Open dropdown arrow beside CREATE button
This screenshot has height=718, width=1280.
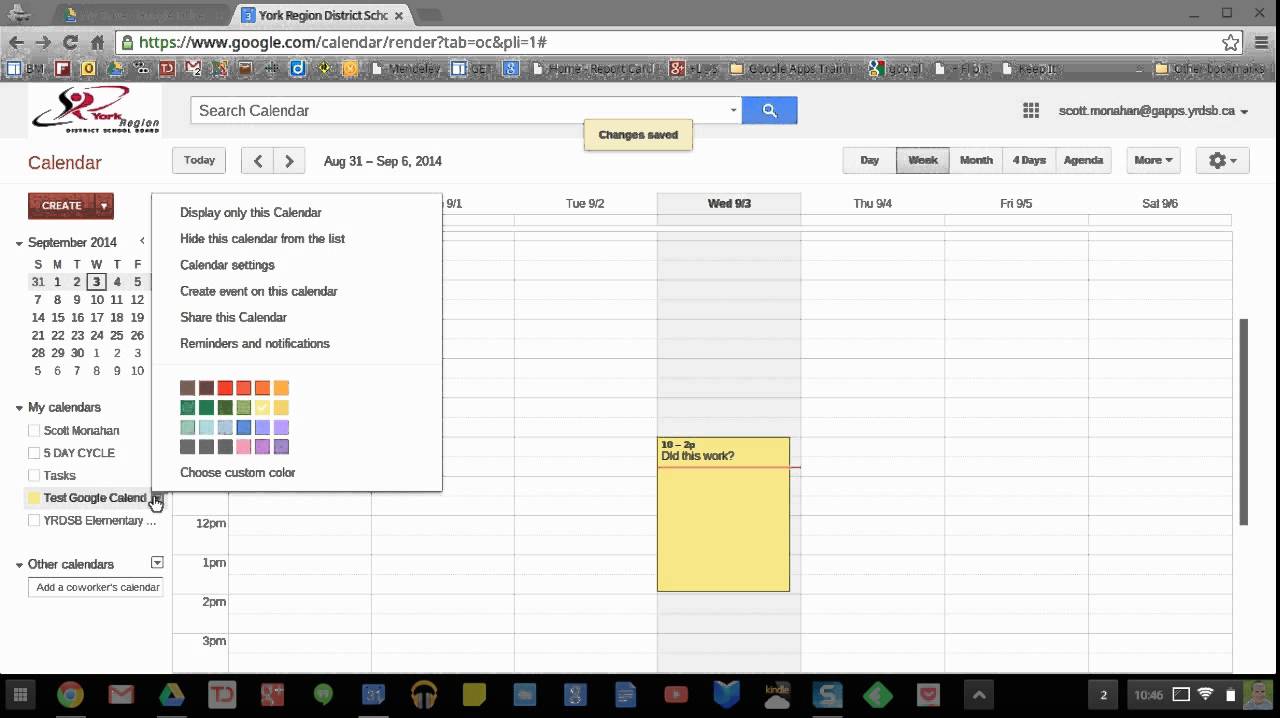tap(104, 206)
